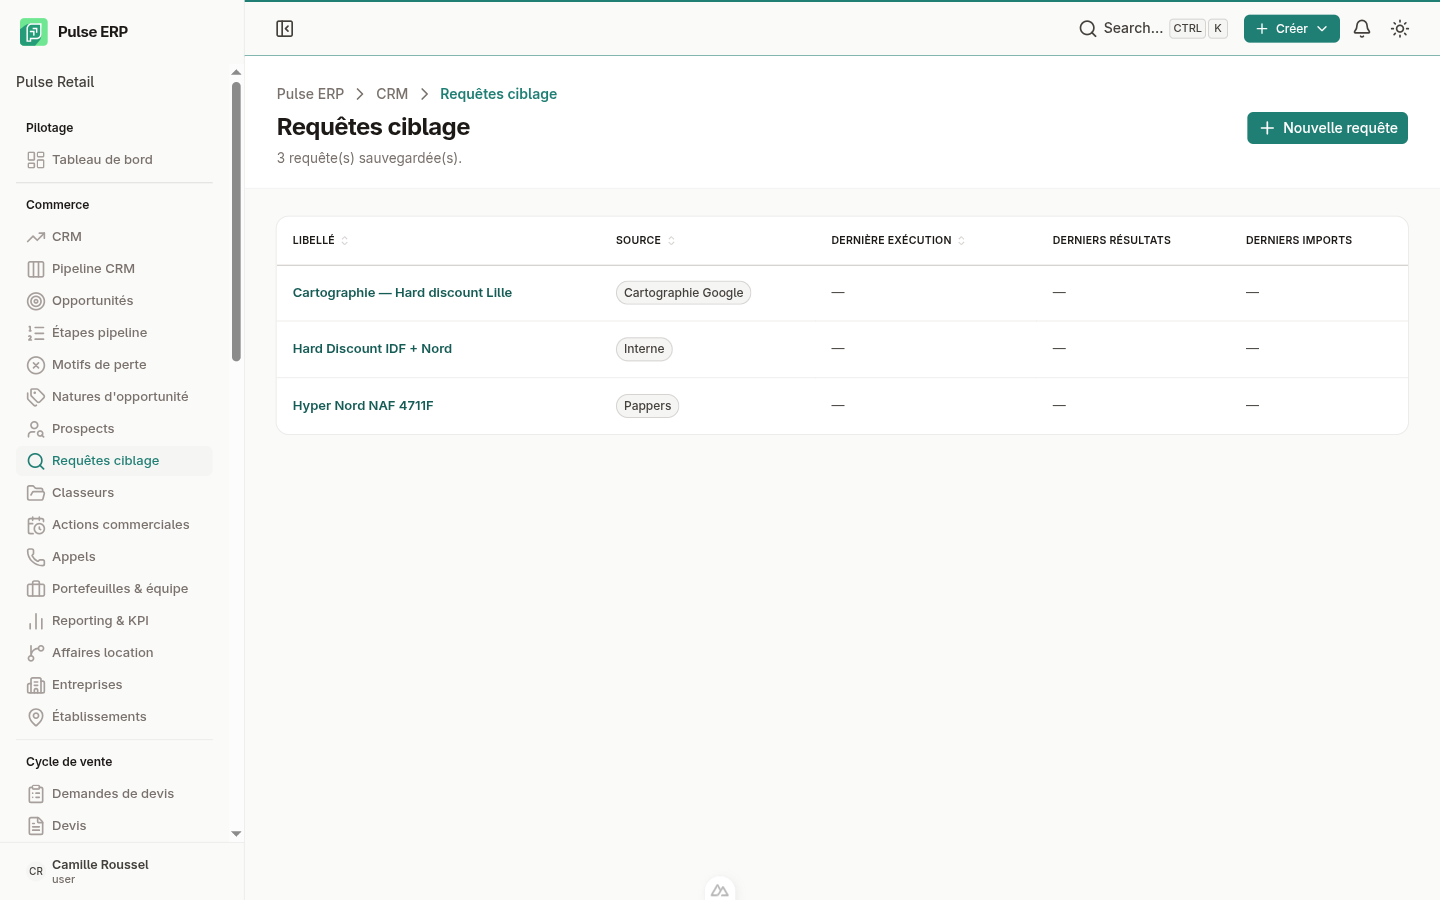The width and height of the screenshot is (1440, 900).
Task: Open the Camille Roussel user profile
Action: point(122,871)
